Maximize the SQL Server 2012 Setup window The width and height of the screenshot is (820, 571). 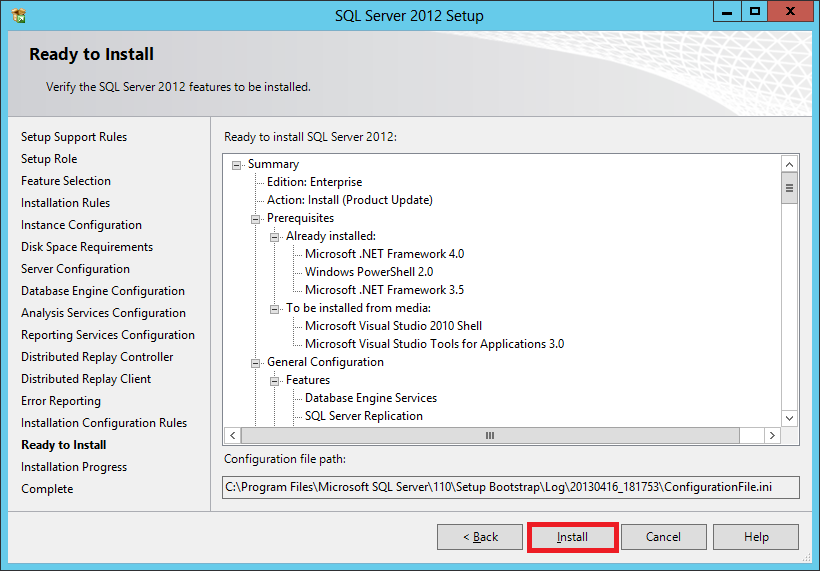pyautogui.click(x=755, y=12)
